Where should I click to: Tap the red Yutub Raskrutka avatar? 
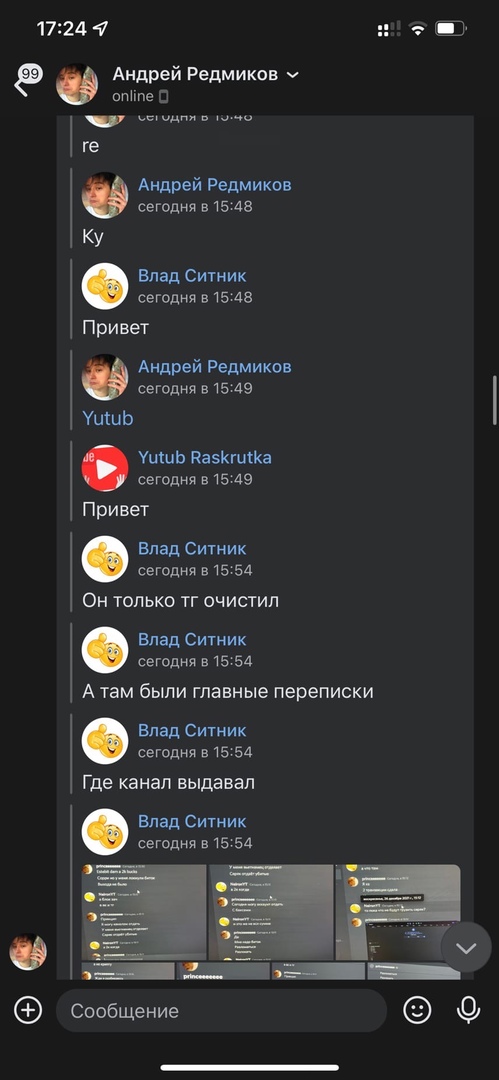click(x=105, y=468)
